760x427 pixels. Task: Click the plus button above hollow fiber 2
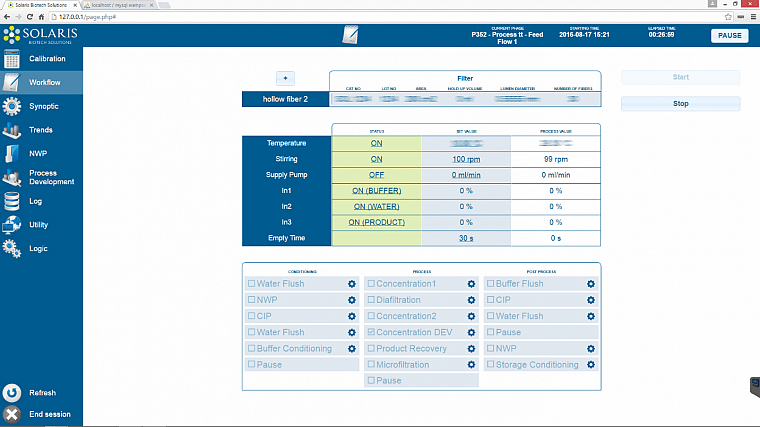[285, 78]
